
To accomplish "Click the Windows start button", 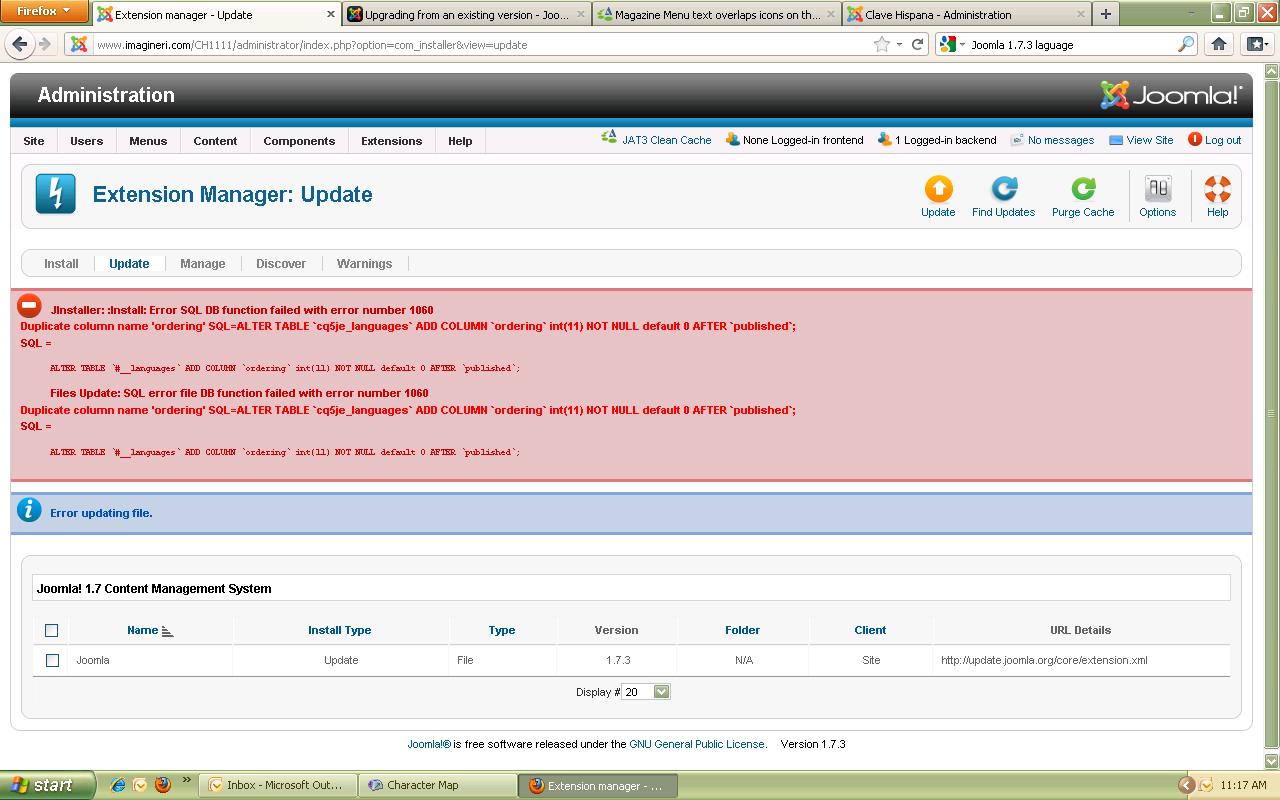I will coord(47,785).
